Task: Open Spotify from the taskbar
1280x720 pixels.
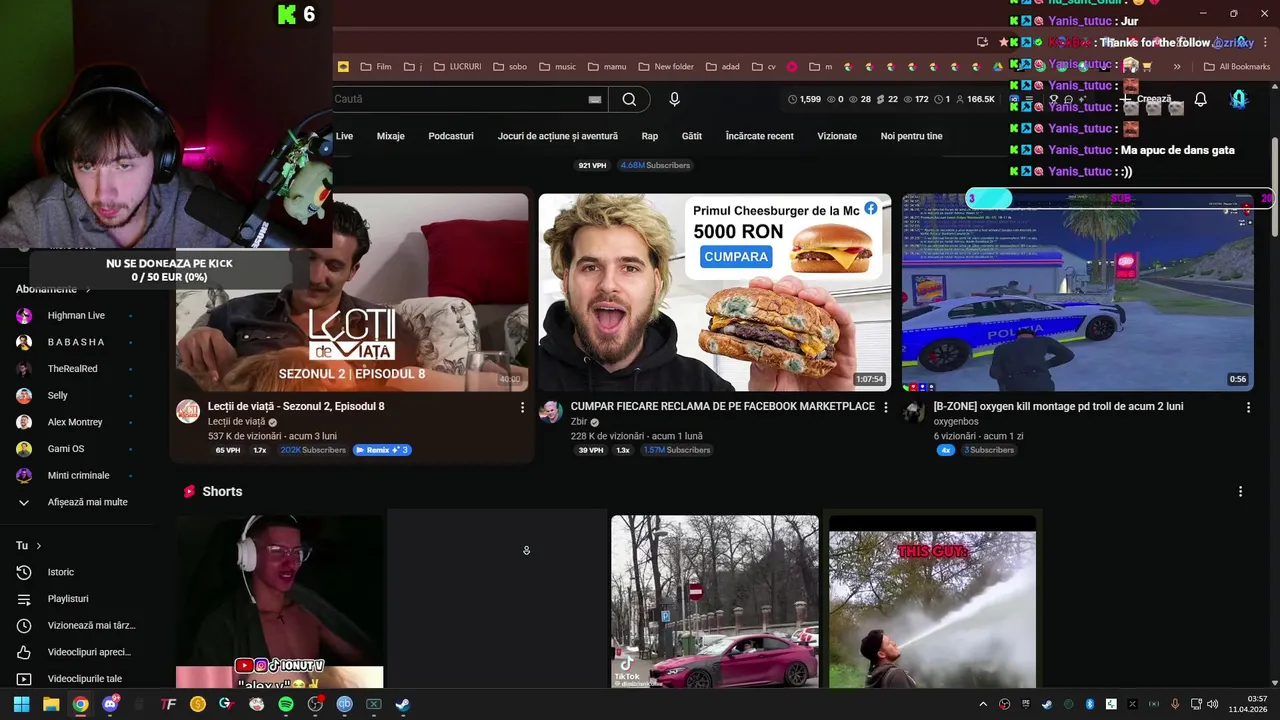Action: (286, 704)
